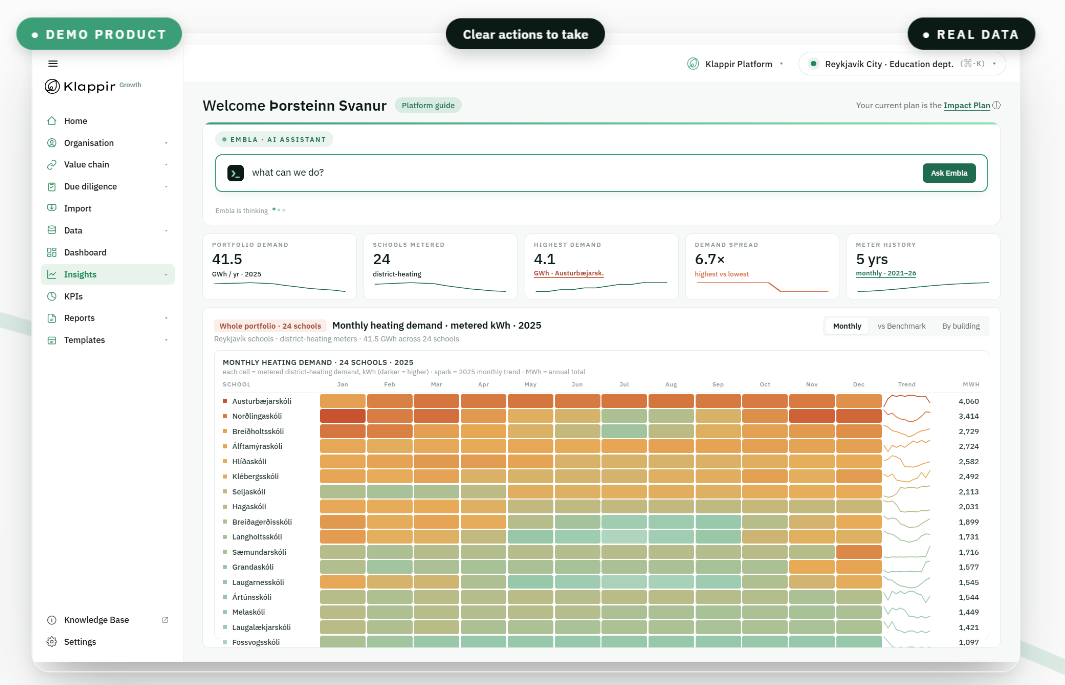Click the Ask Embla button
Screen dimensions: 1065x685
[949, 173]
